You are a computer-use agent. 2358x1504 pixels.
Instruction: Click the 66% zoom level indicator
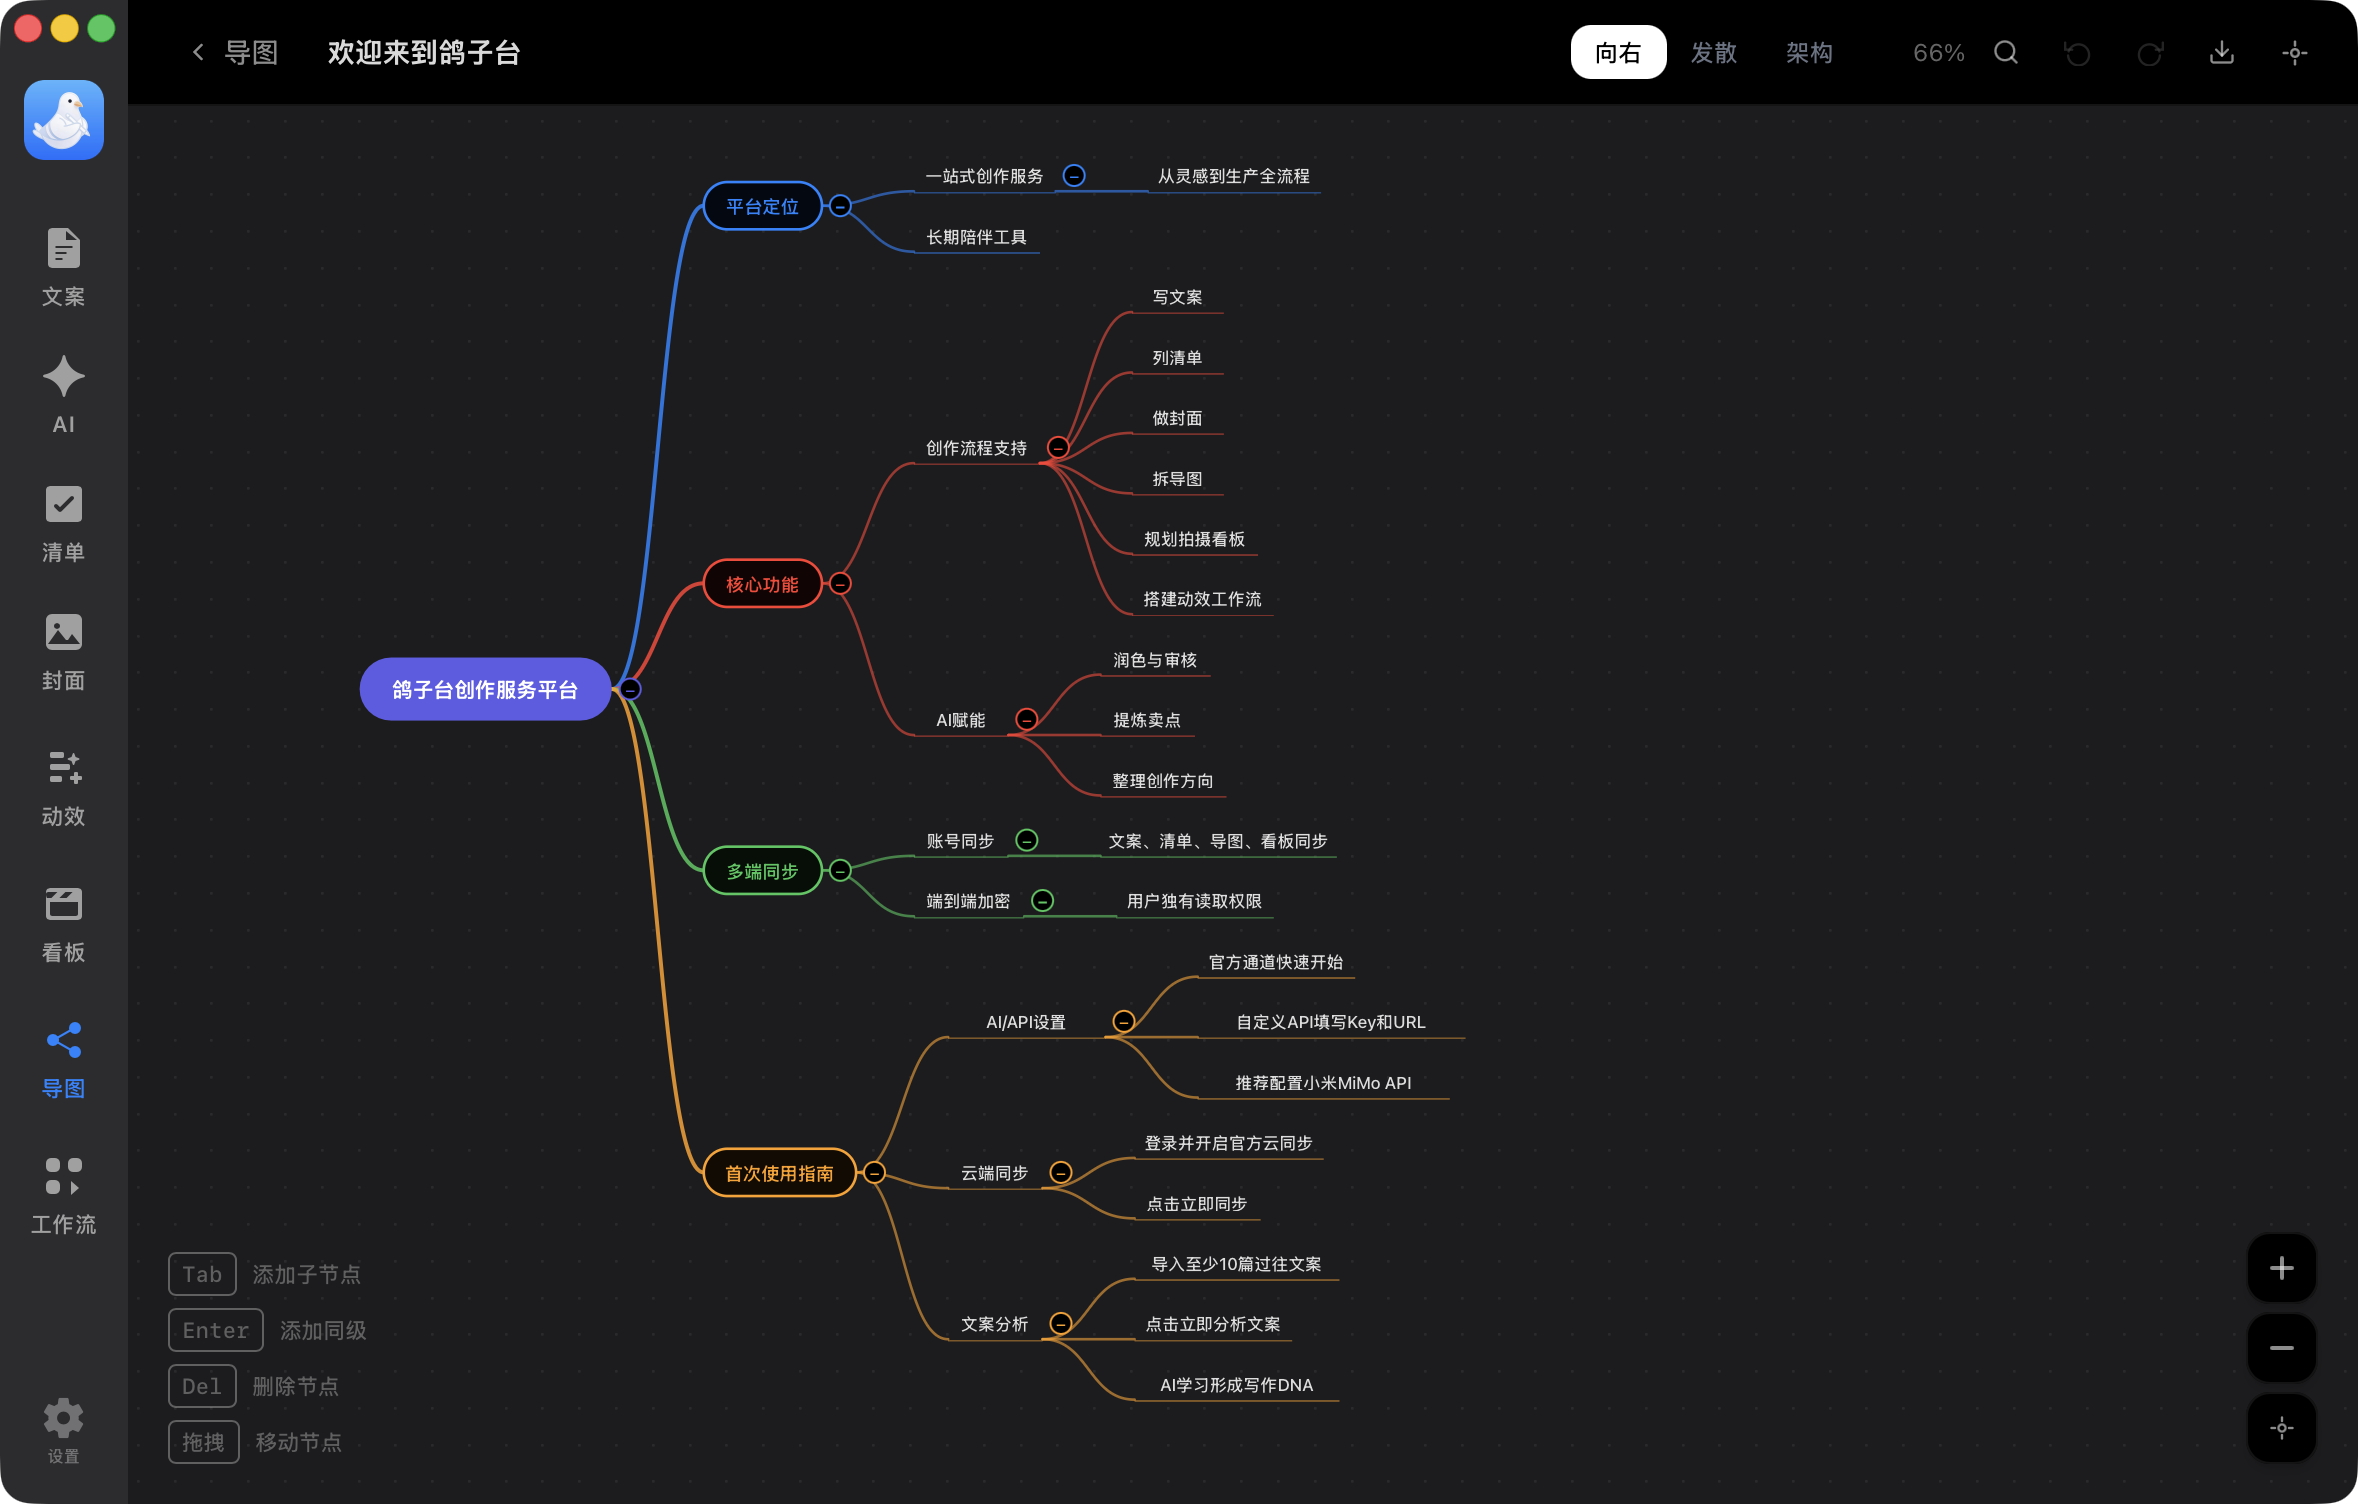(1938, 53)
